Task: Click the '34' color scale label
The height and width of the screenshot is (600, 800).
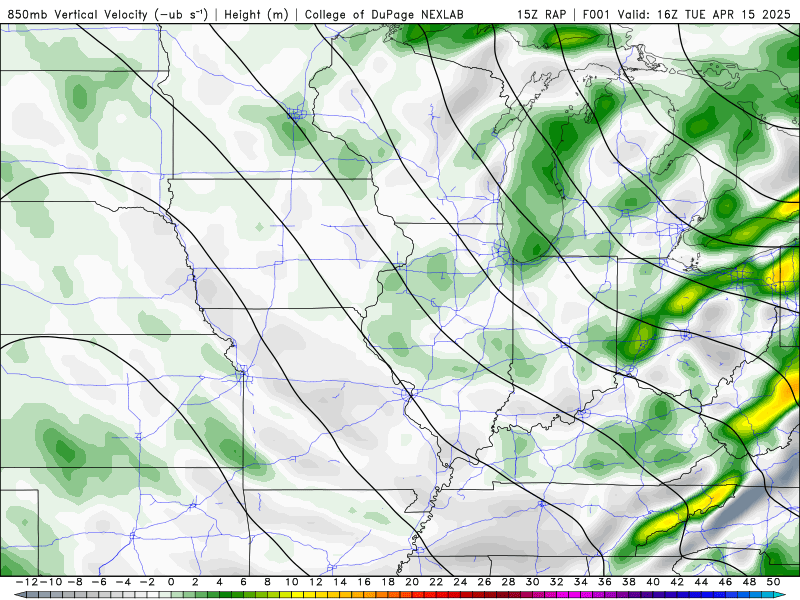Action: coord(581,582)
